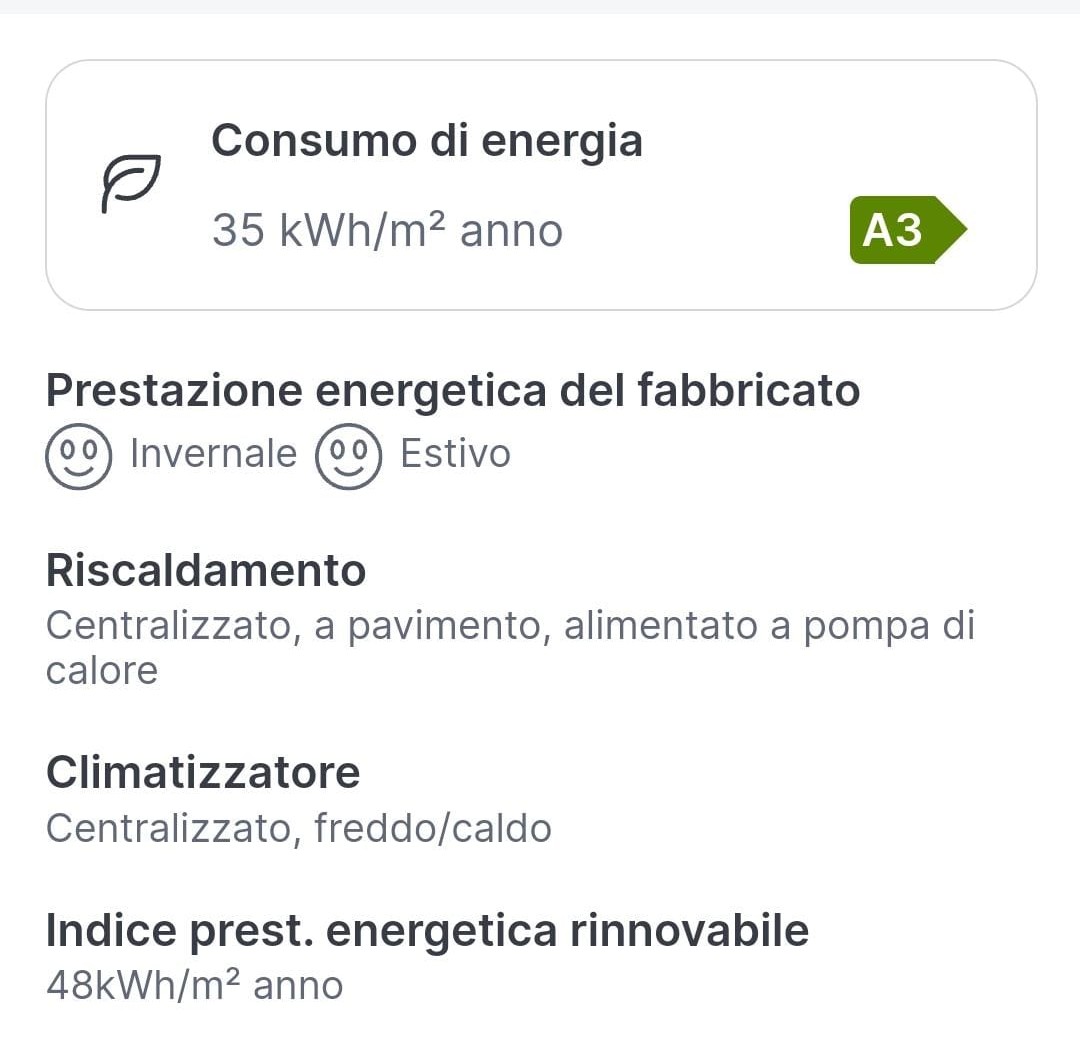The image size is (1080, 1054).
Task: Click the 48kWh/m² anno value
Action: 195,985
